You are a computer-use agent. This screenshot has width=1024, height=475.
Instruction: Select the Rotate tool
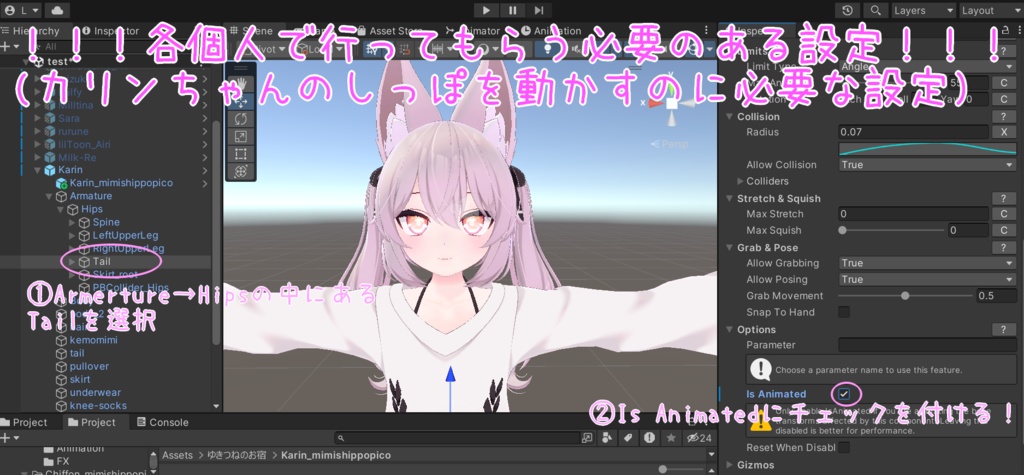(241, 119)
